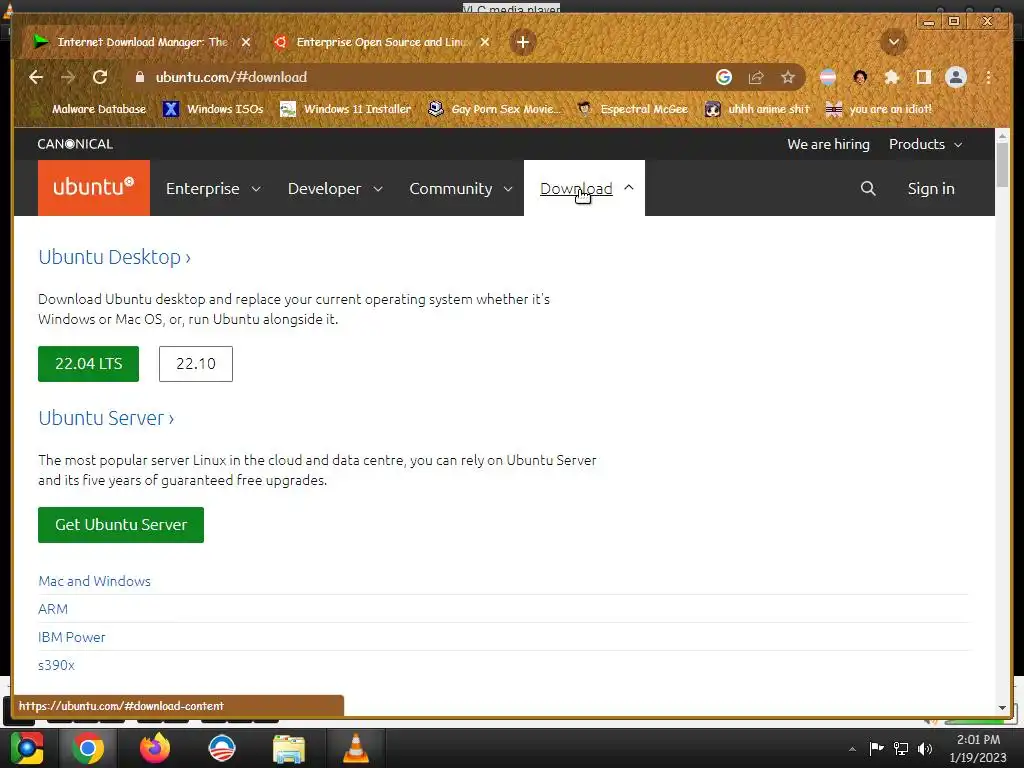Click the vertical scrollbar thumb
1024x768 pixels.
1002,165
